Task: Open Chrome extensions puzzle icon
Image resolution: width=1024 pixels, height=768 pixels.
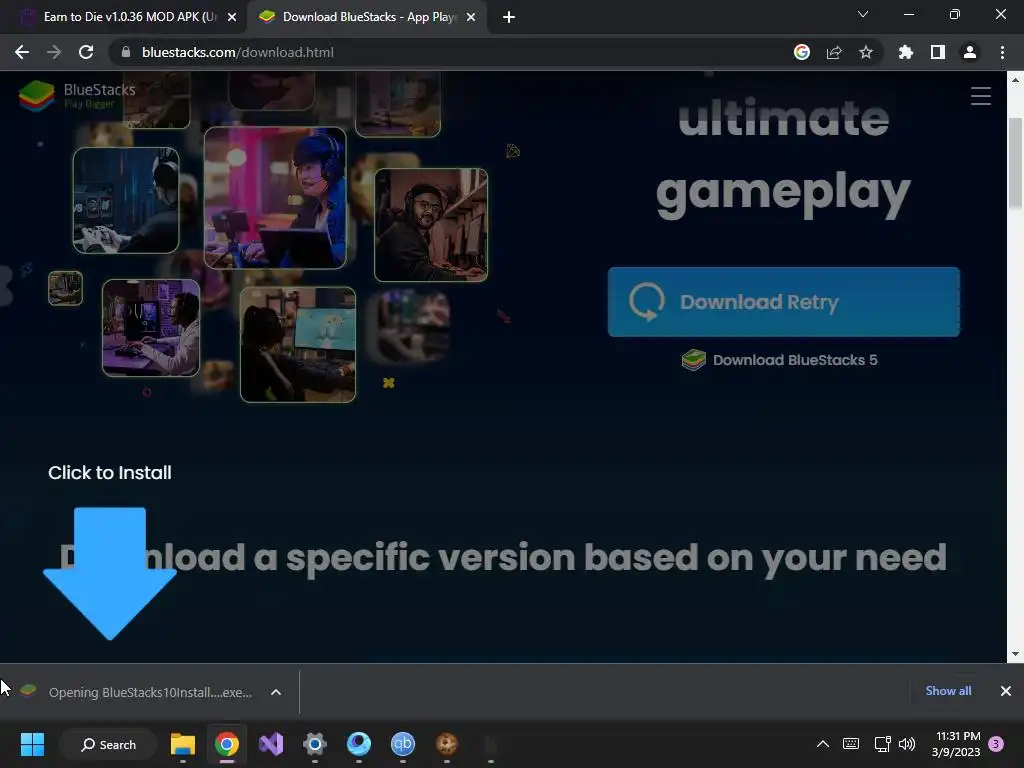Action: [x=905, y=52]
